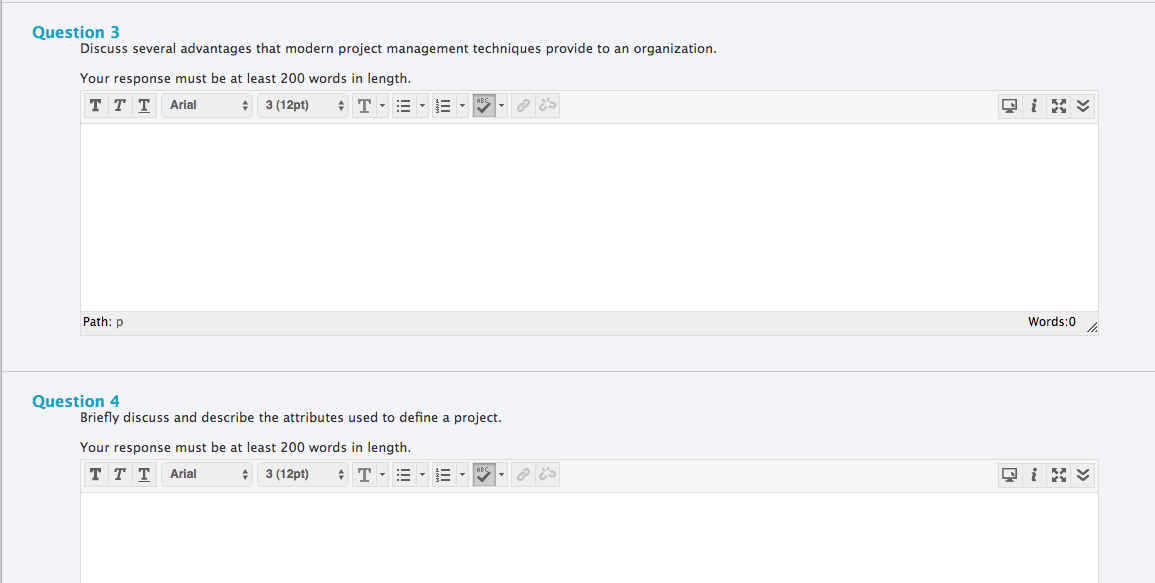Open the font size dropdown for Question 3
The width and height of the screenshot is (1155, 583).
click(x=304, y=105)
